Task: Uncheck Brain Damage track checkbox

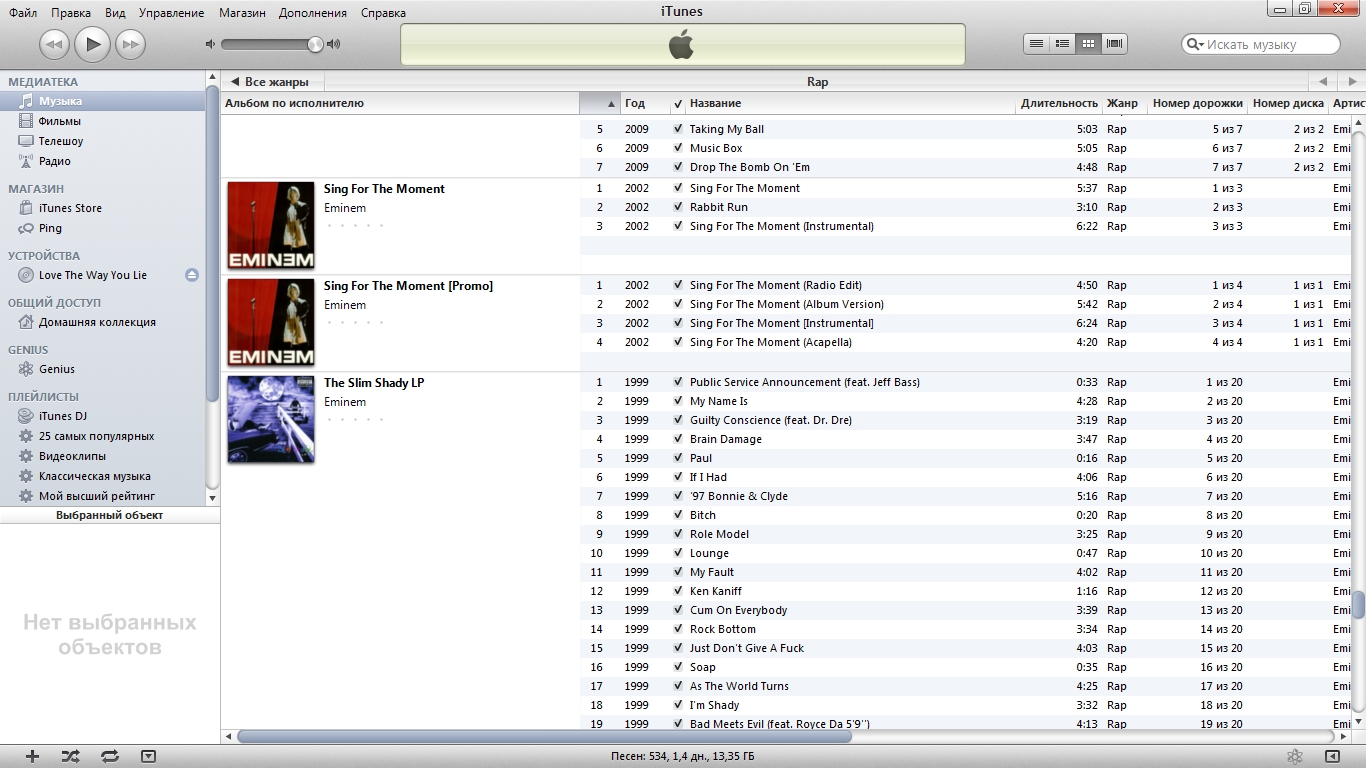Action: click(x=678, y=439)
